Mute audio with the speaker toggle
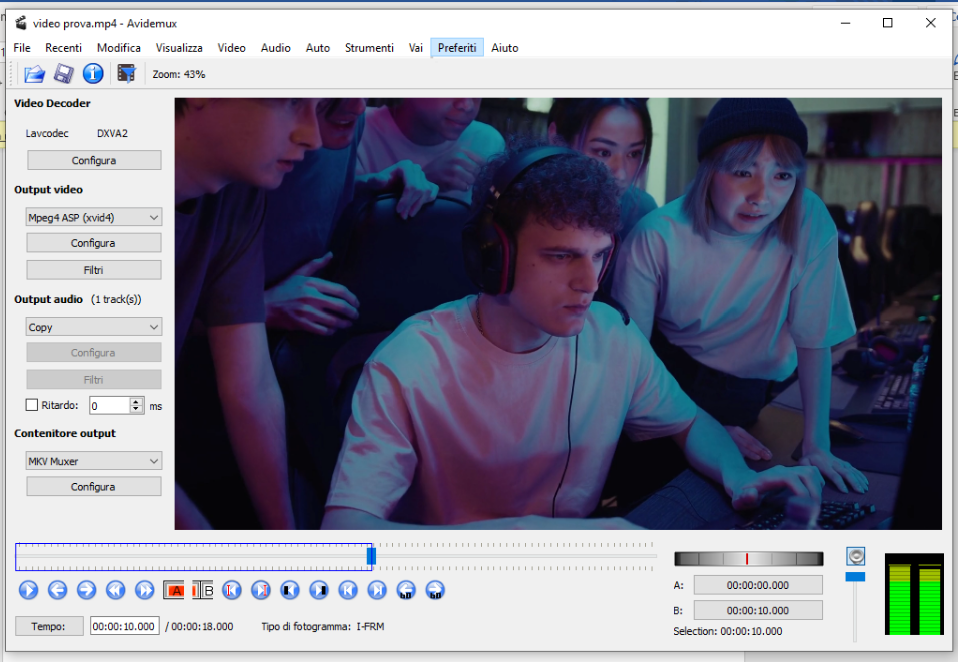The width and height of the screenshot is (958, 662). tap(855, 556)
